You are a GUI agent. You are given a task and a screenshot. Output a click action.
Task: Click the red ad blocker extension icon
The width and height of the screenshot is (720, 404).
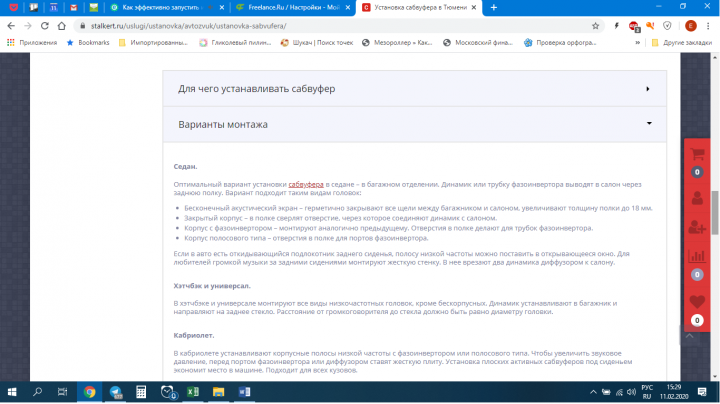634,27
